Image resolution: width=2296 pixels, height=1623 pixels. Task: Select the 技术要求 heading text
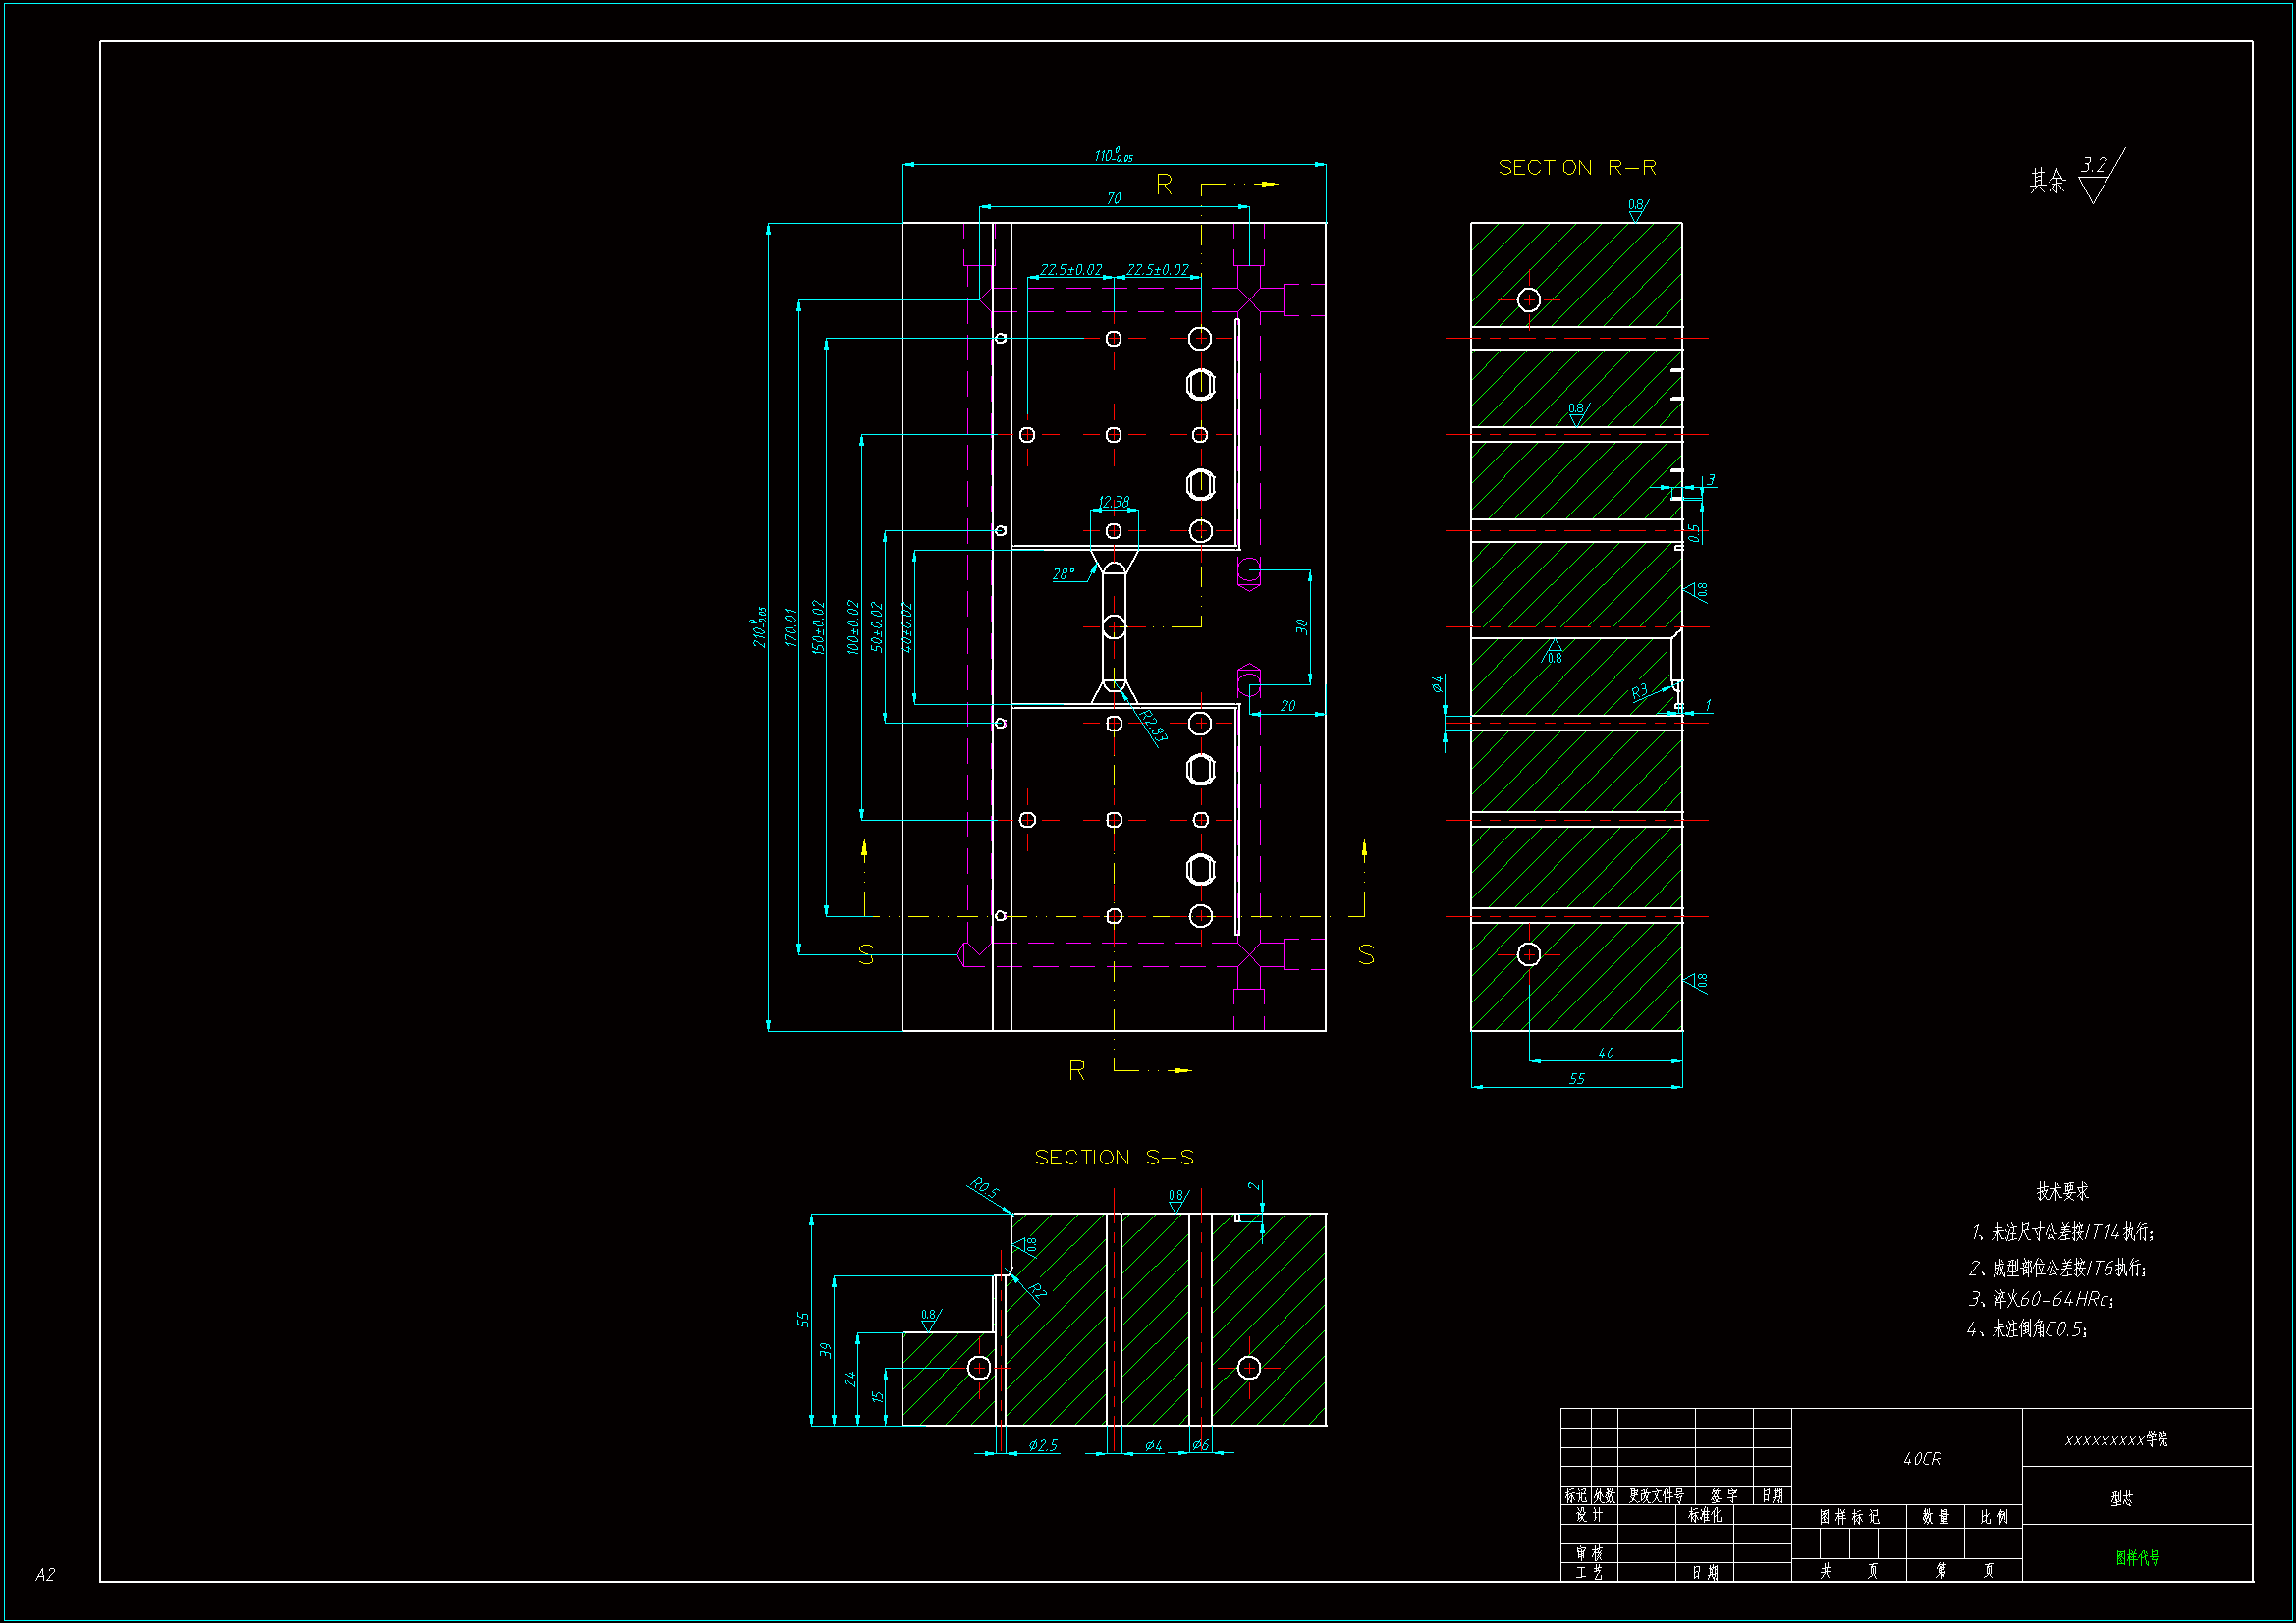pyautogui.click(x=2062, y=1191)
